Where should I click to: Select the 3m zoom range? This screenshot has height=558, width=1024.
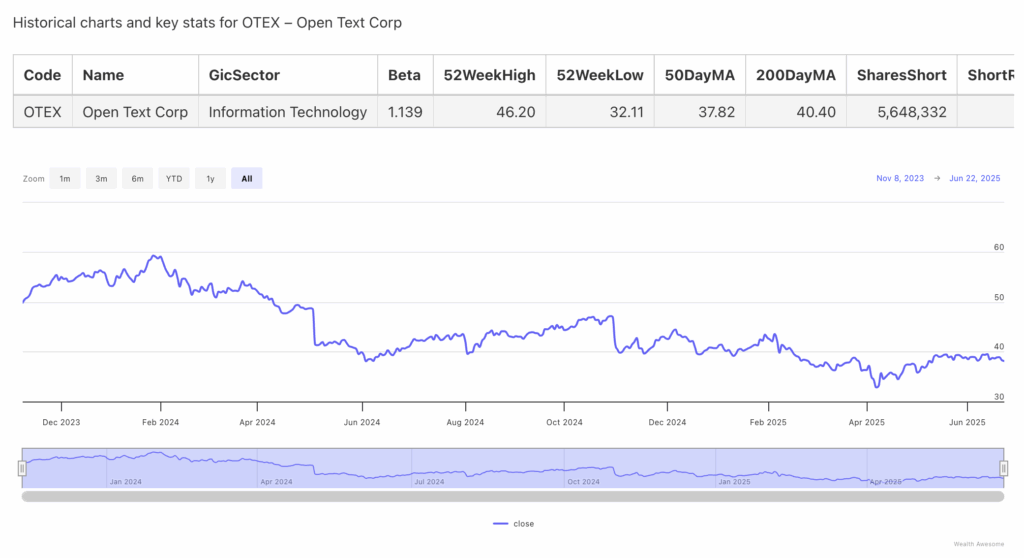coord(101,178)
